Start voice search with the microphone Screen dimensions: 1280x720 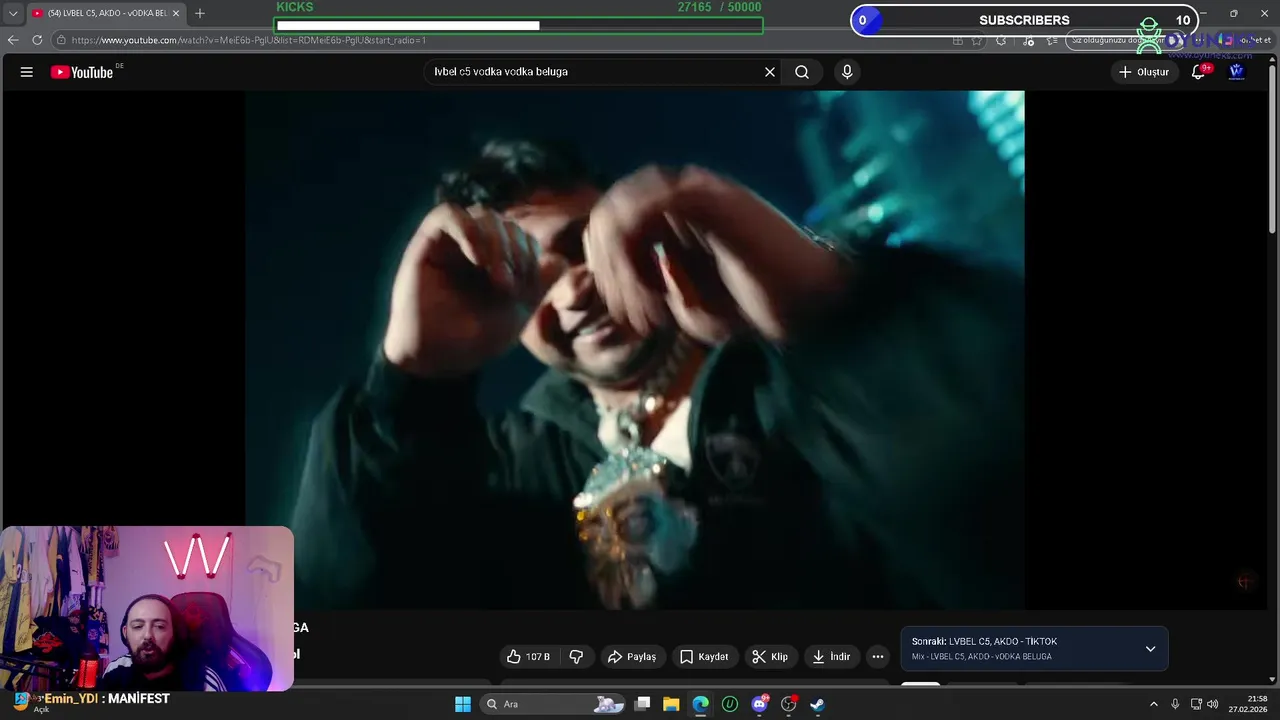(847, 72)
